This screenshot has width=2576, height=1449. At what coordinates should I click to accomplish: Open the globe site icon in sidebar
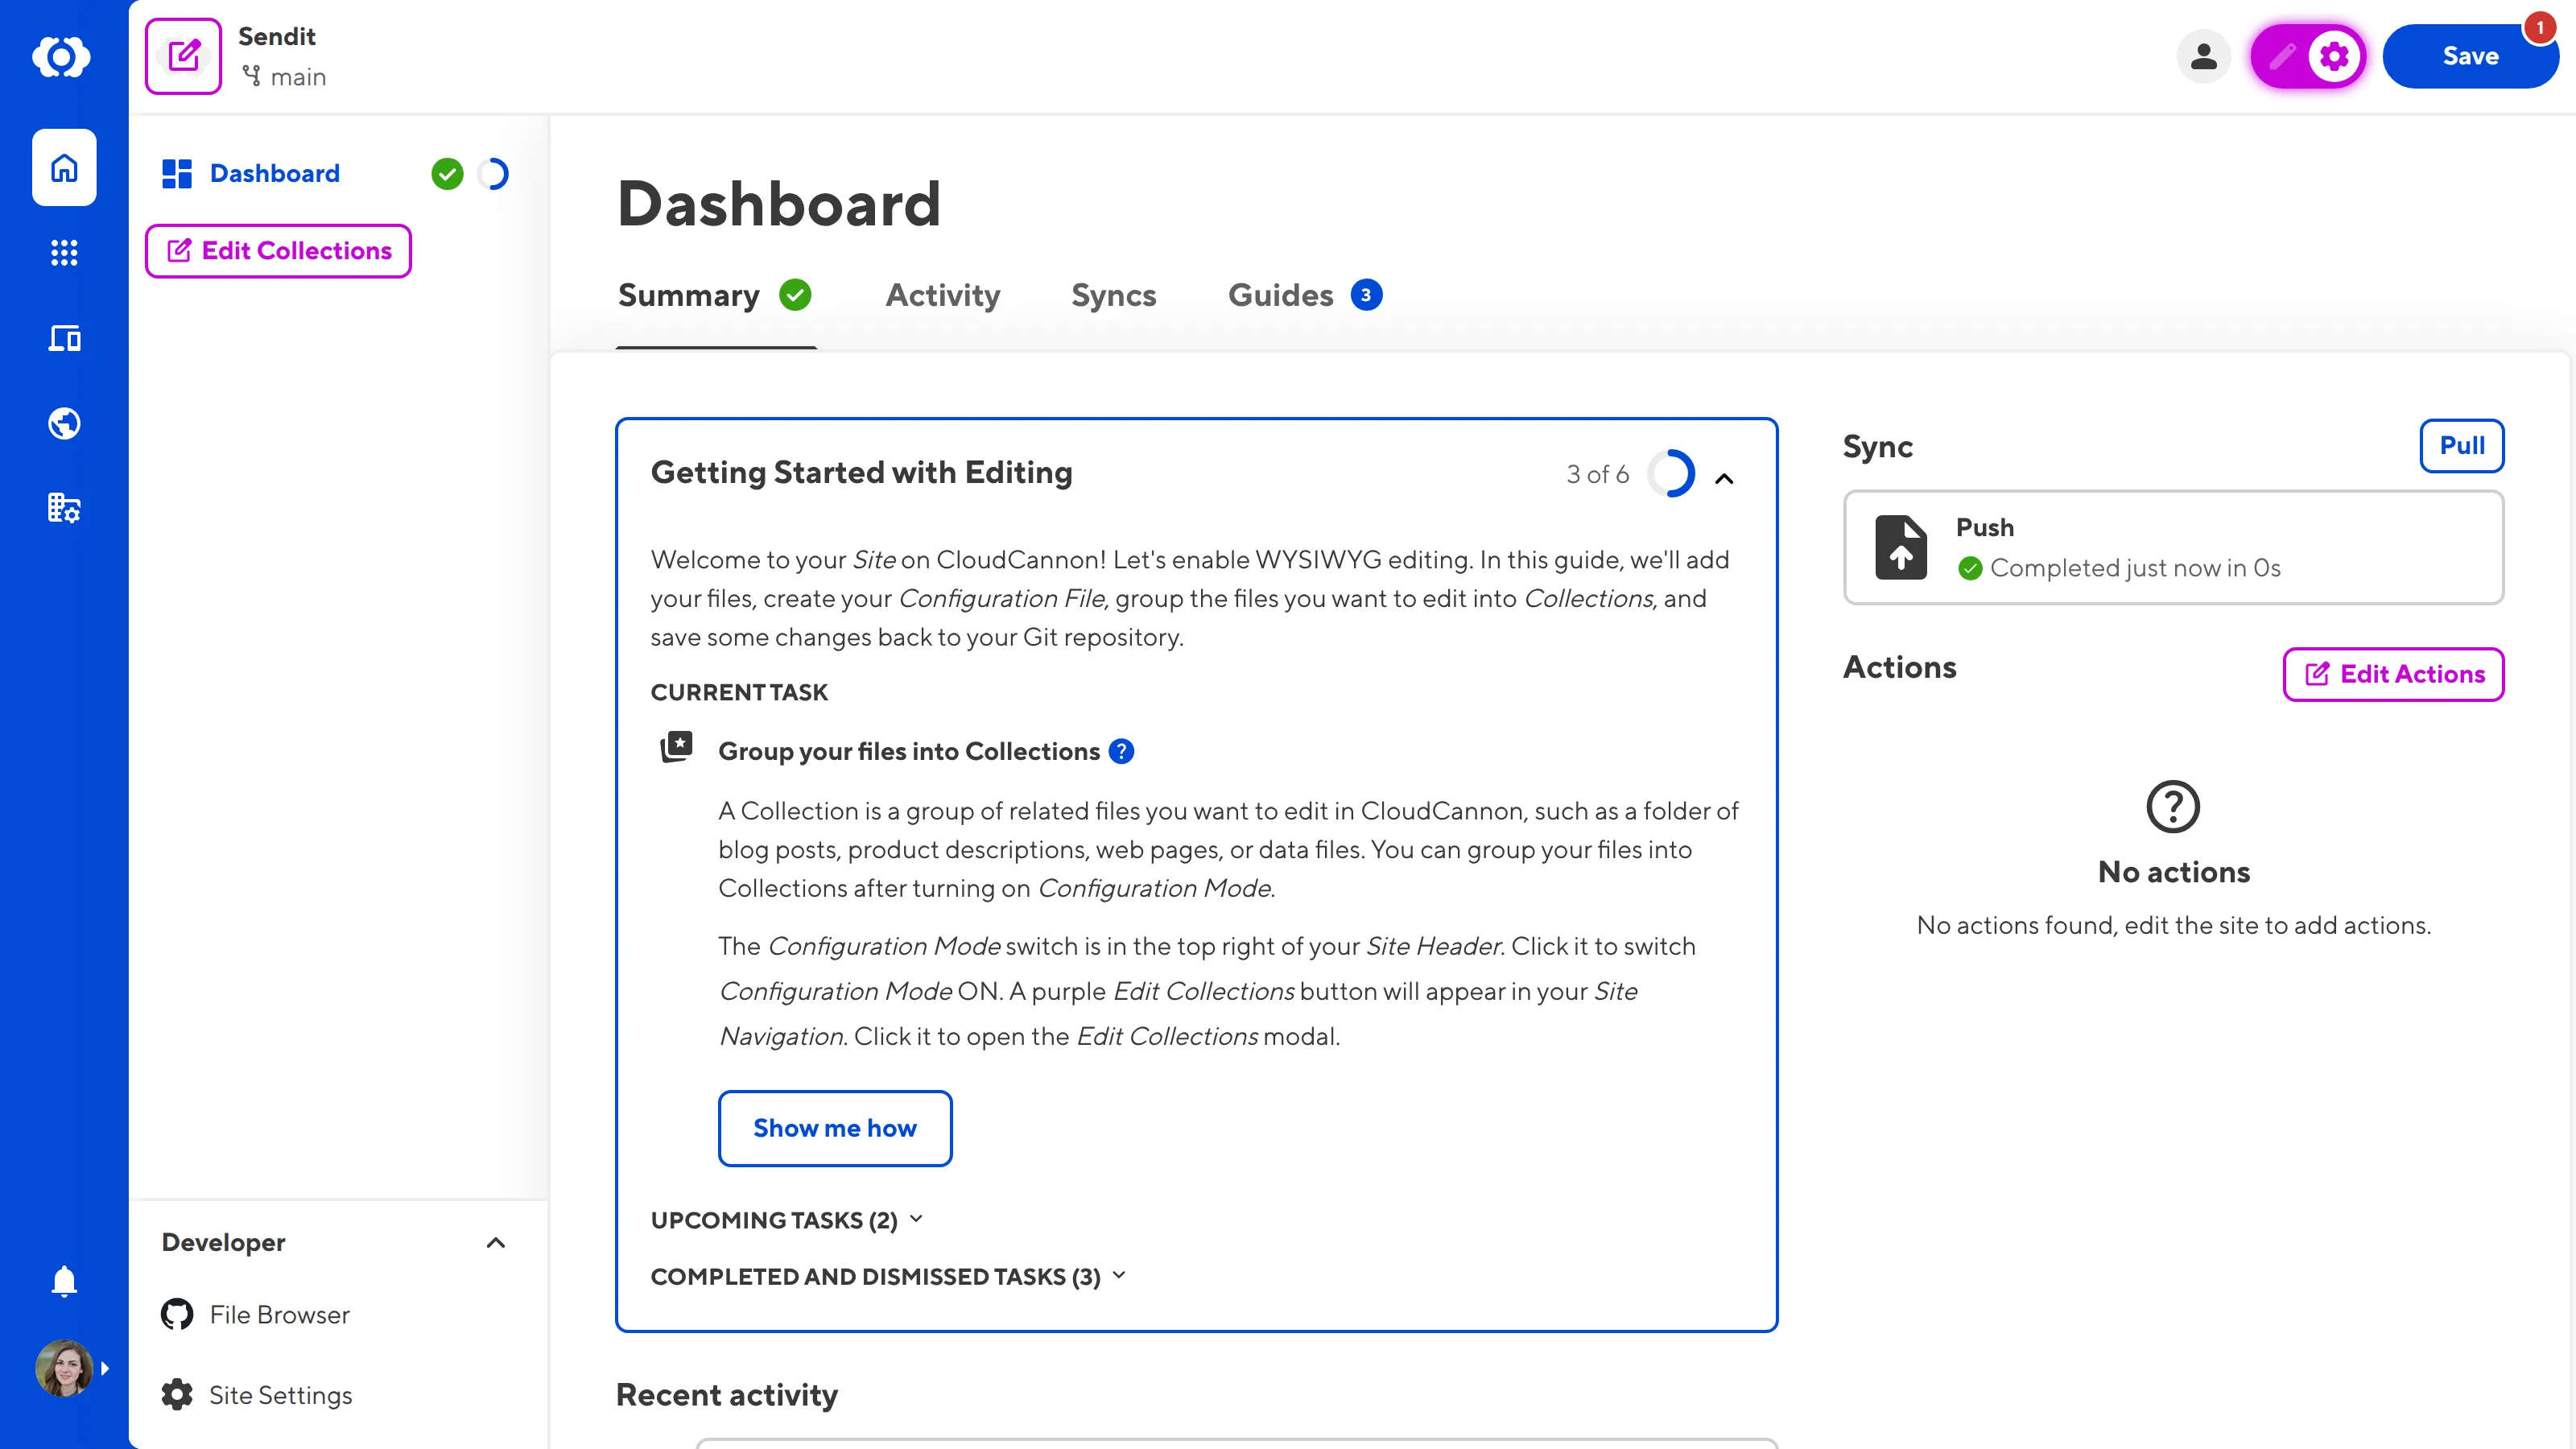click(x=64, y=422)
